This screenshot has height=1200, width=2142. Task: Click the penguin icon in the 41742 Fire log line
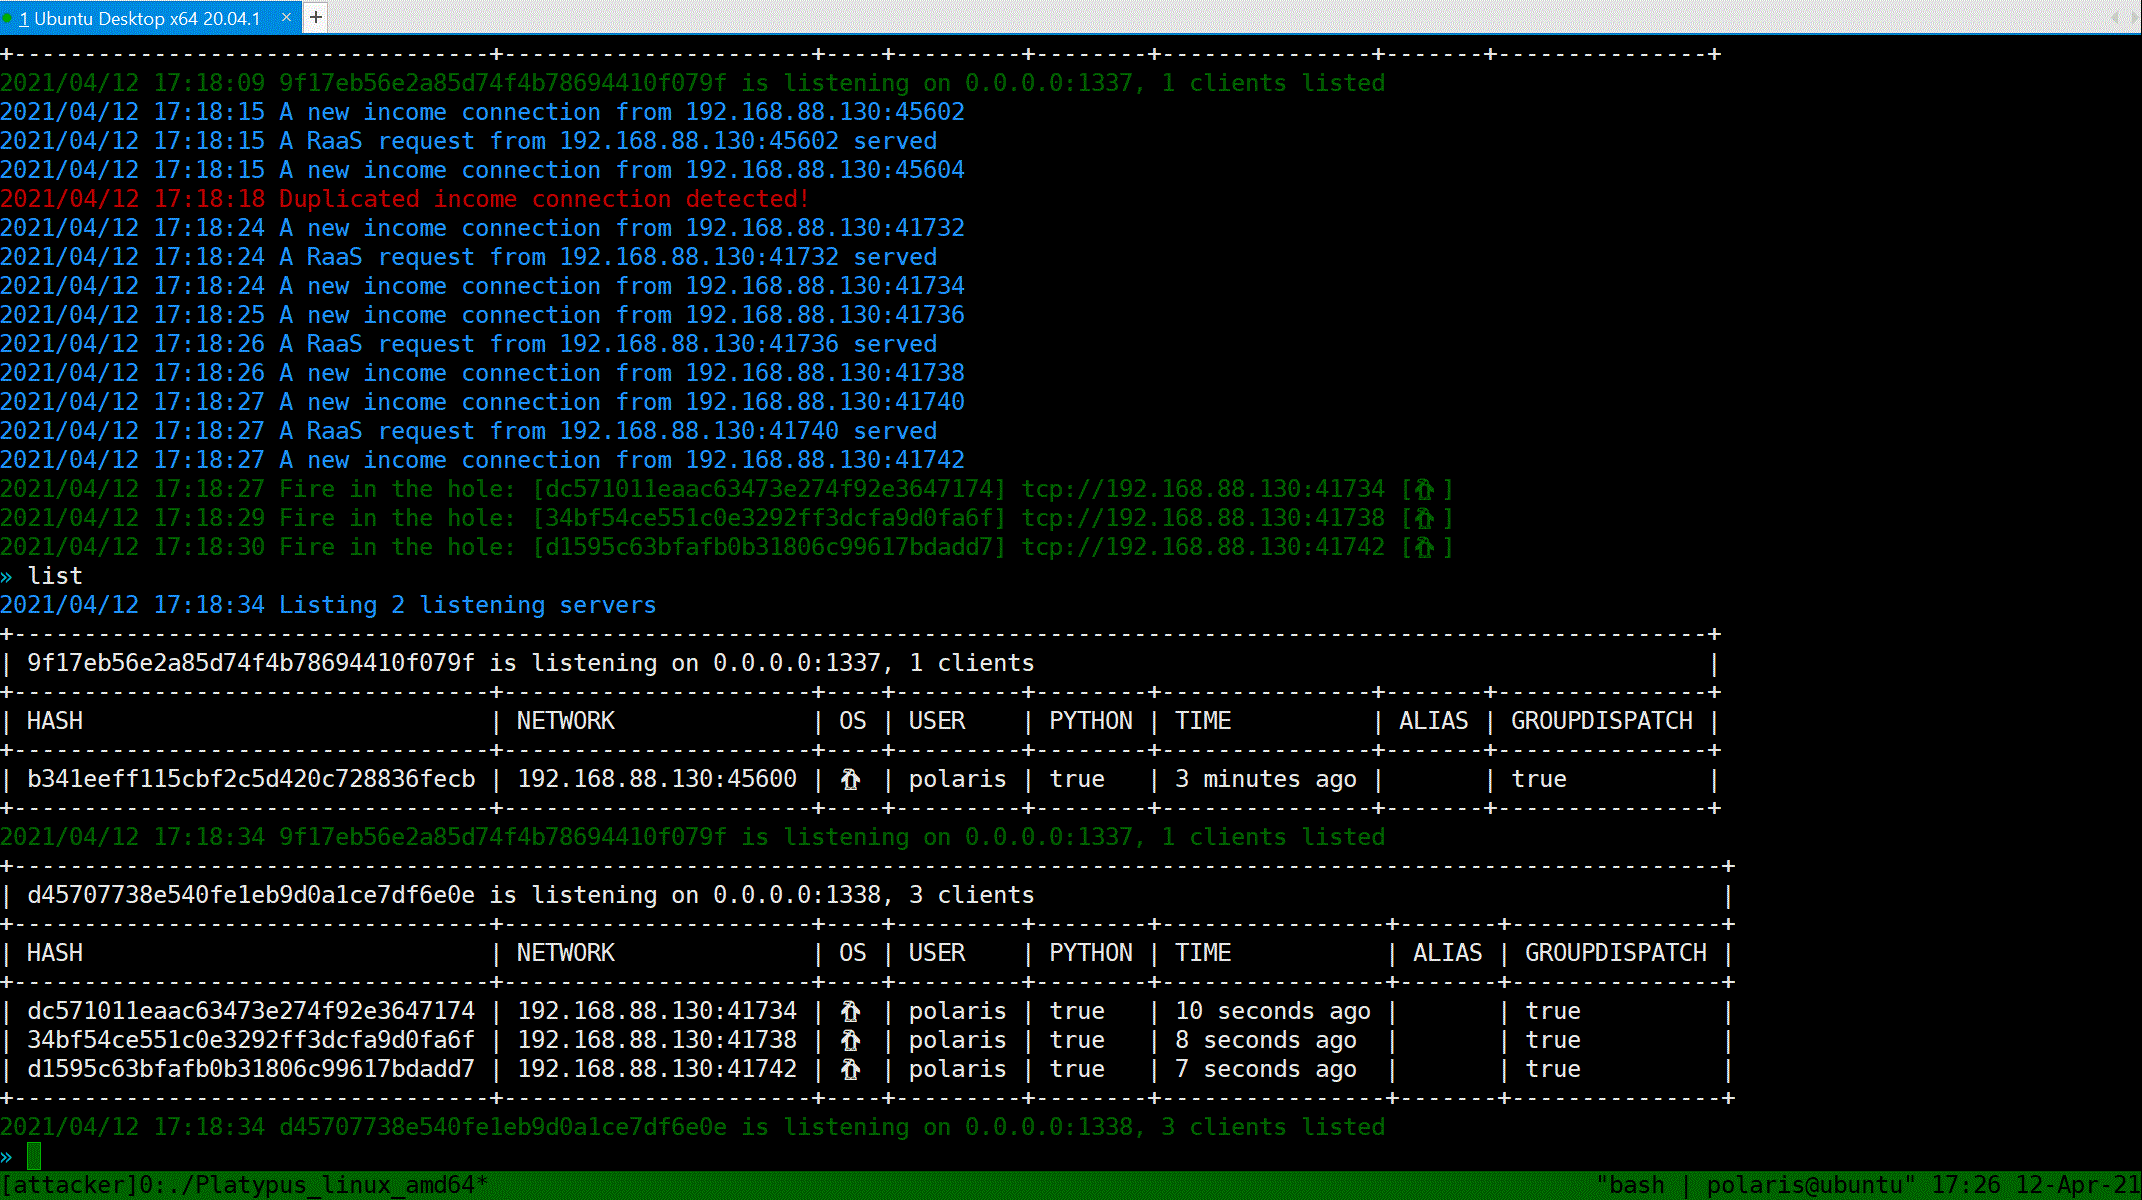coord(1425,547)
